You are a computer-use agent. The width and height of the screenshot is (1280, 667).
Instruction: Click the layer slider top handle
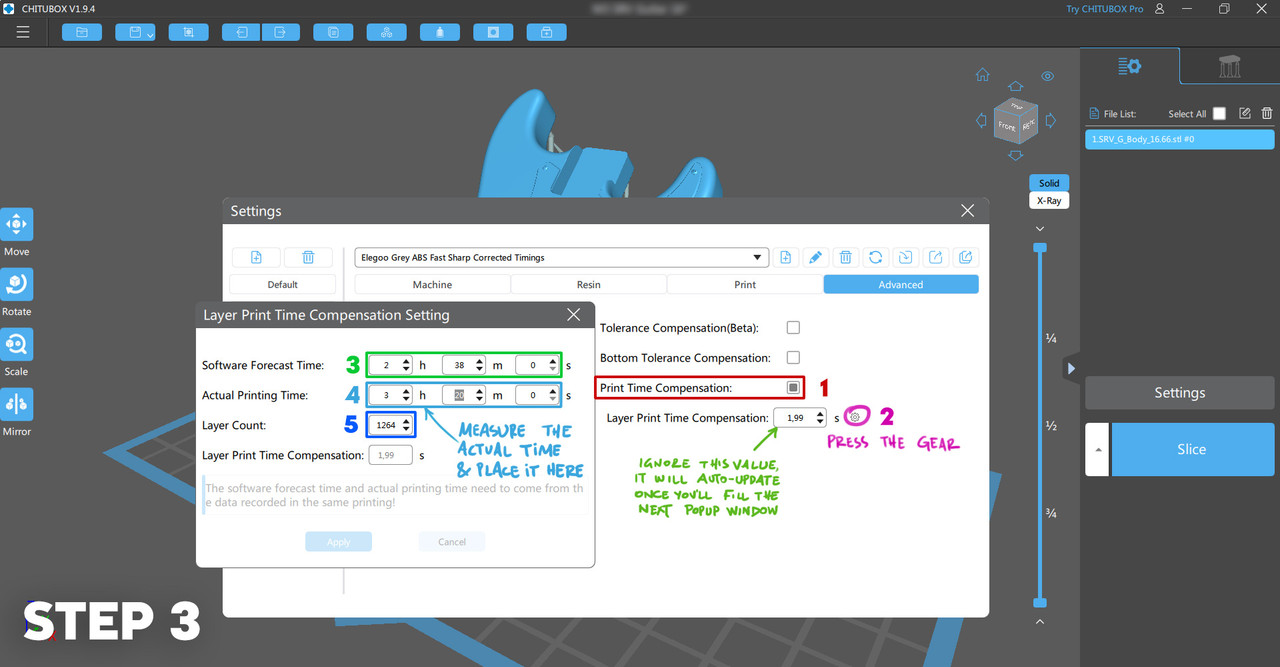[1040, 247]
